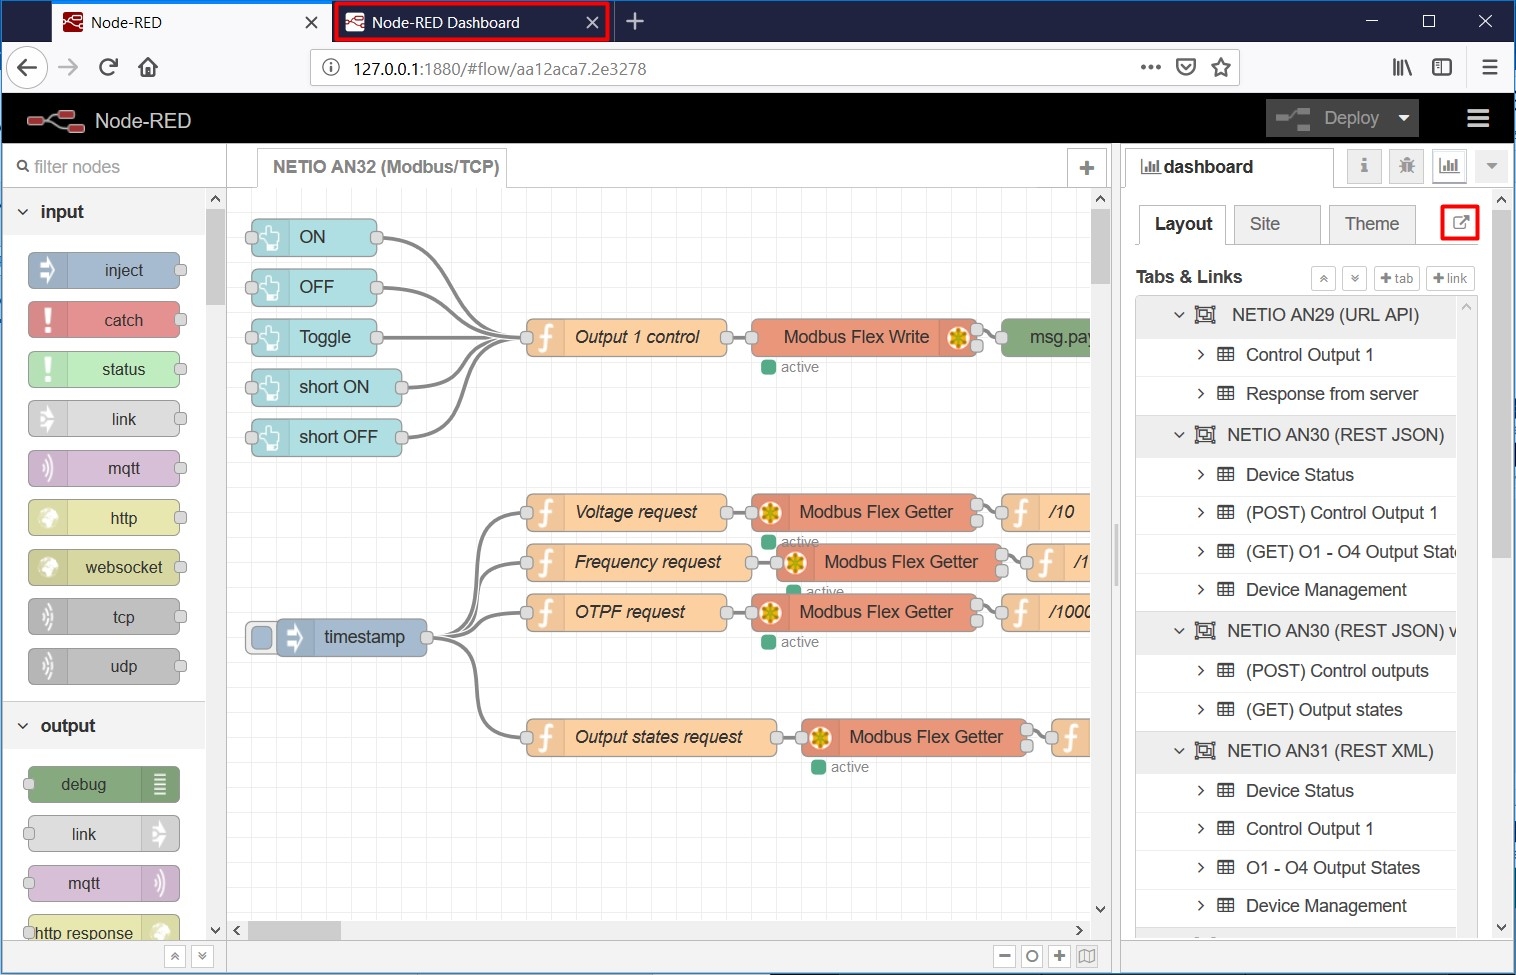Expand (POST) Control outputs group
Image resolution: width=1516 pixels, height=975 pixels.
[x=1201, y=671]
